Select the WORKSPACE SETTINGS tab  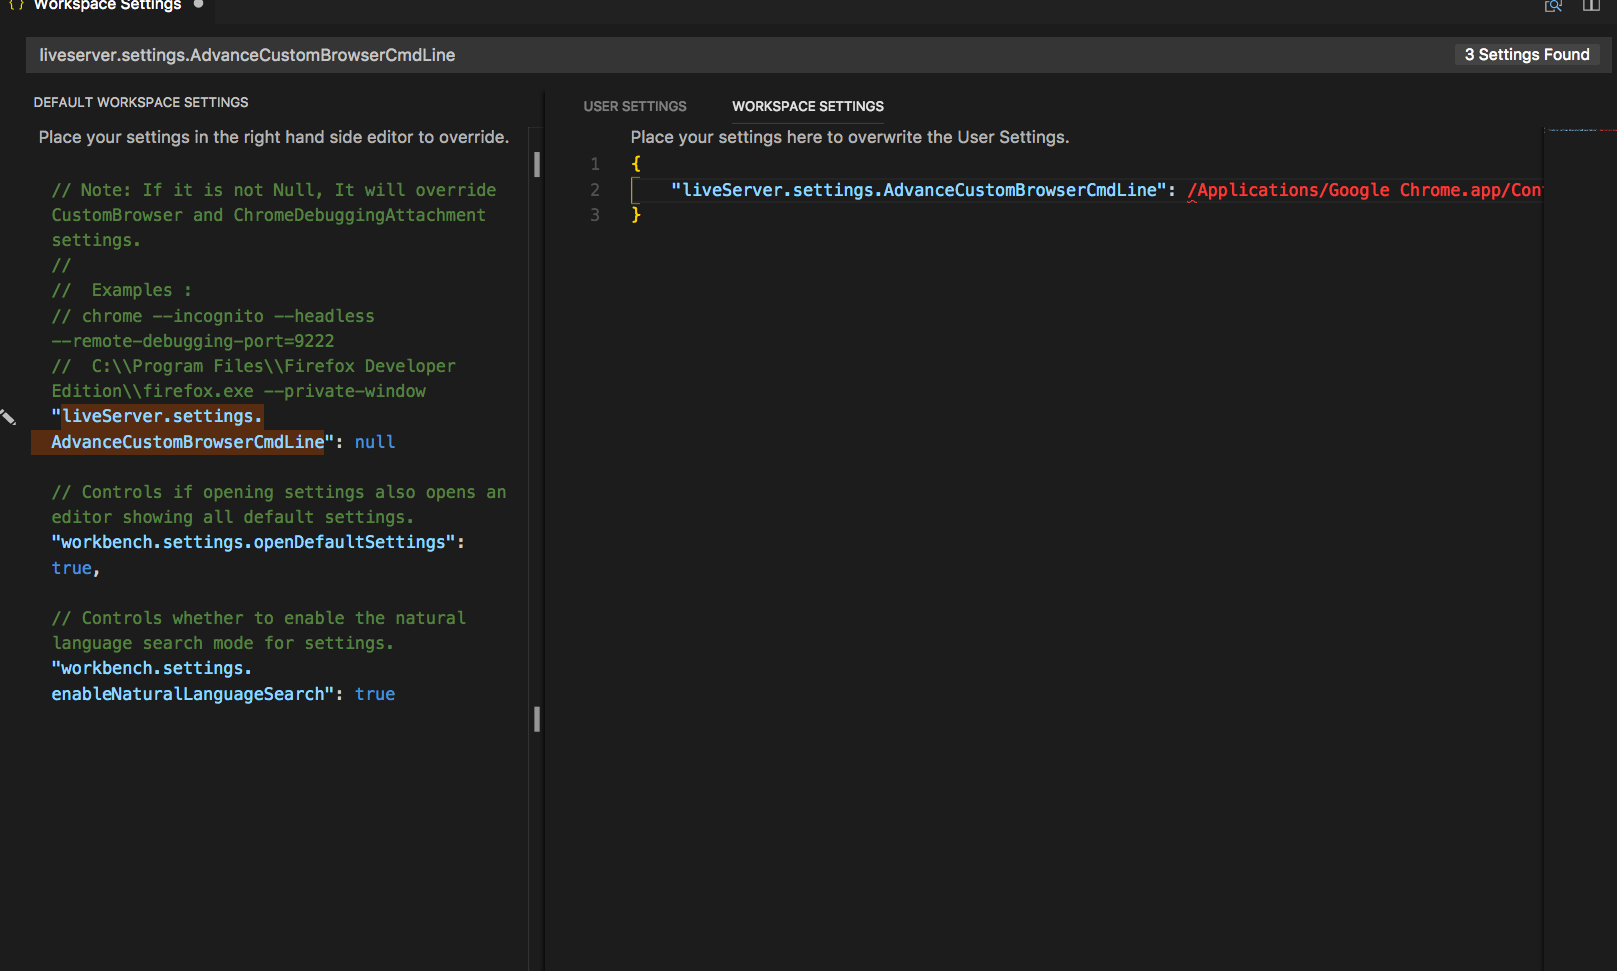[807, 106]
